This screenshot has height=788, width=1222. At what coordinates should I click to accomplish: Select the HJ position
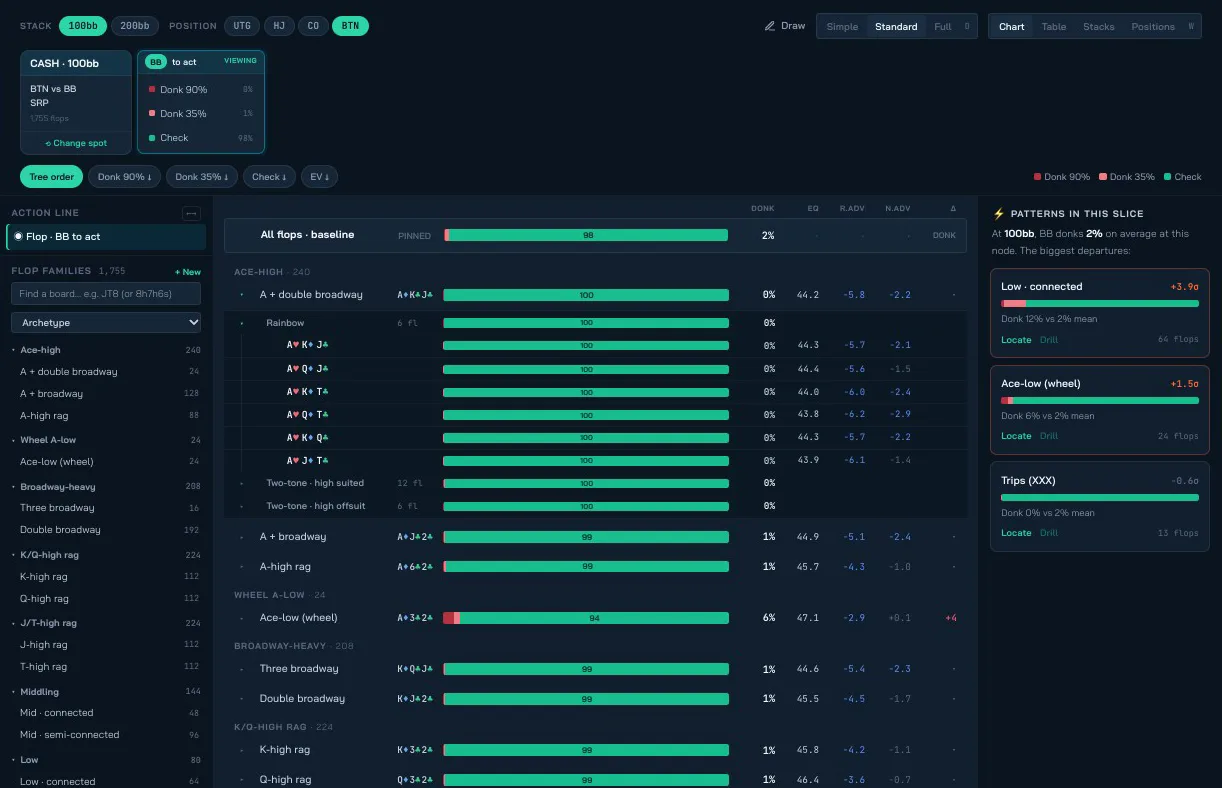pyautogui.click(x=279, y=26)
